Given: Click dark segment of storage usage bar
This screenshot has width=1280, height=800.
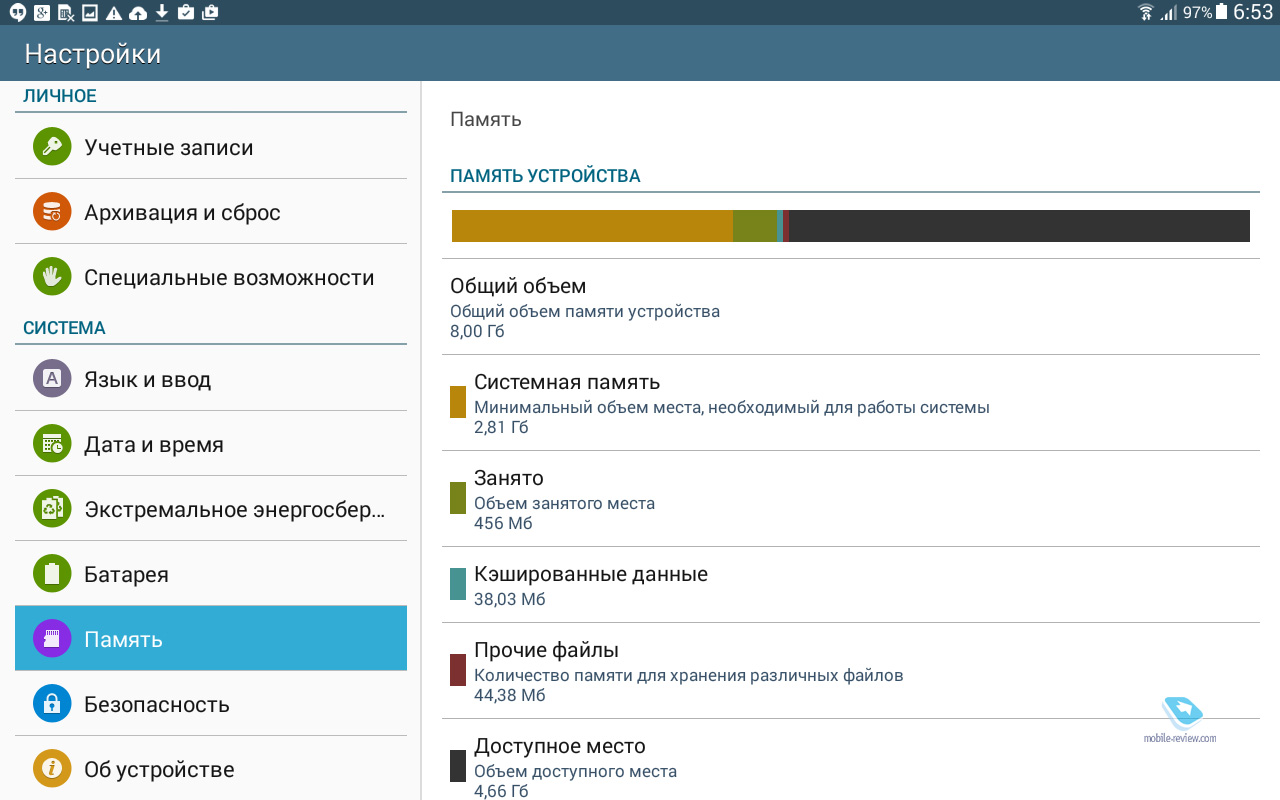Looking at the screenshot, I should click(x=1019, y=226).
